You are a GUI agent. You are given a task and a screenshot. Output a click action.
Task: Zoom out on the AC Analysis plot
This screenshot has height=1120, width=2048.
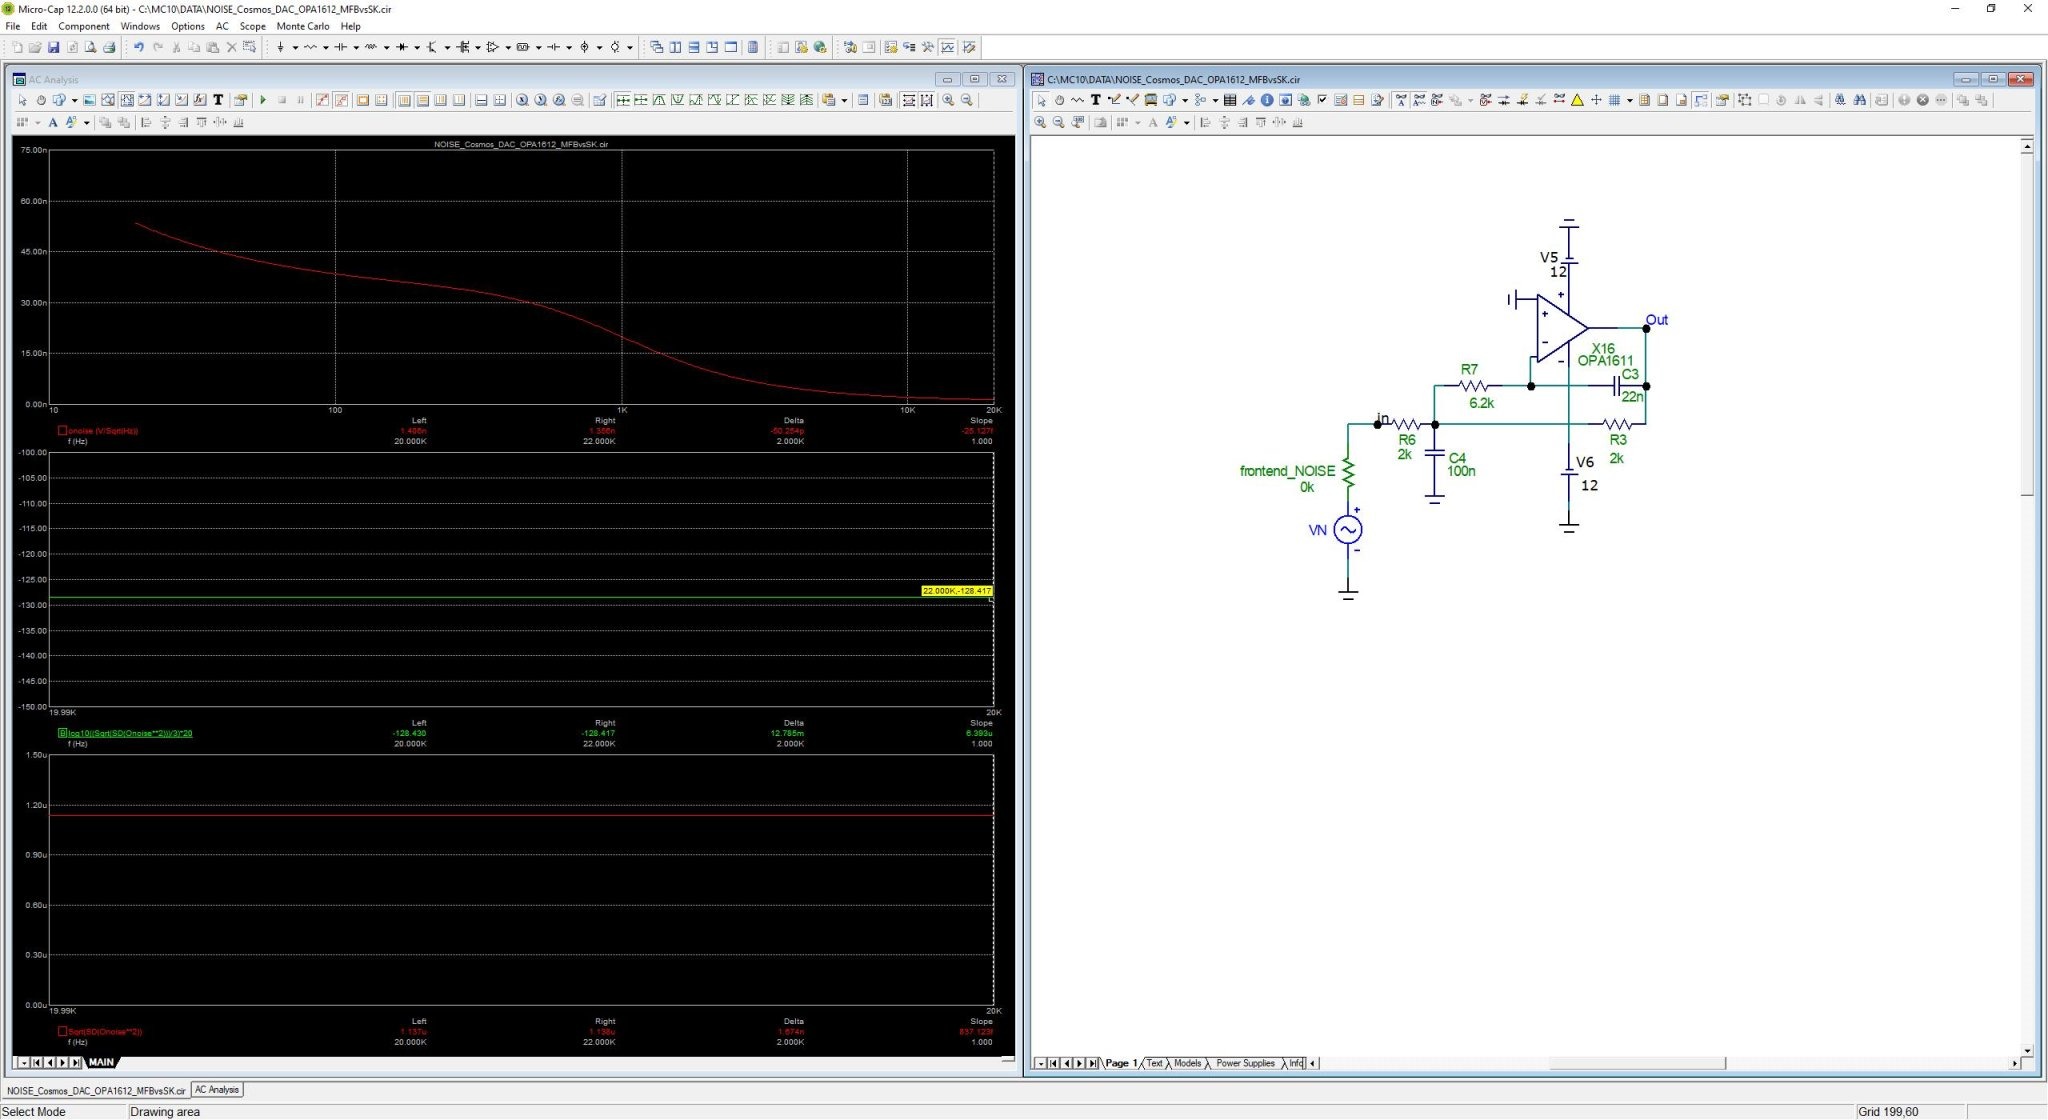pyautogui.click(x=966, y=100)
